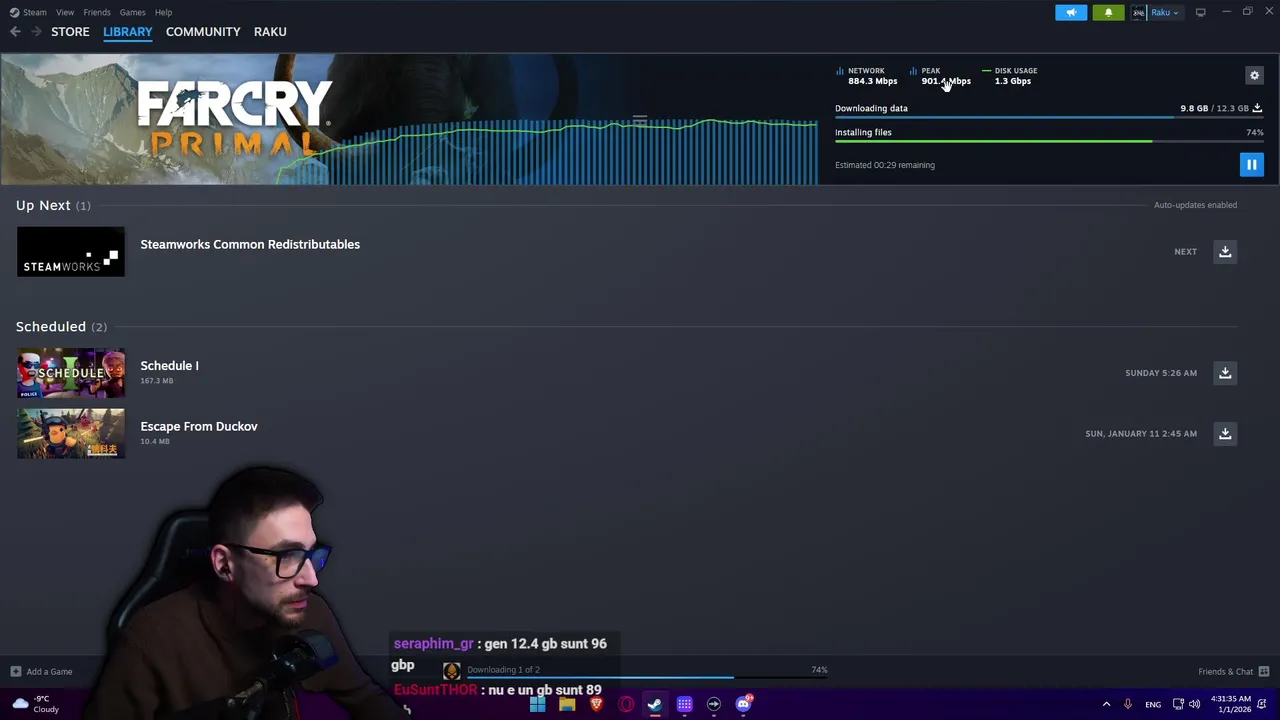Open the Windows Start button
This screenshot has height=720, width=1280.
[537, 704]
